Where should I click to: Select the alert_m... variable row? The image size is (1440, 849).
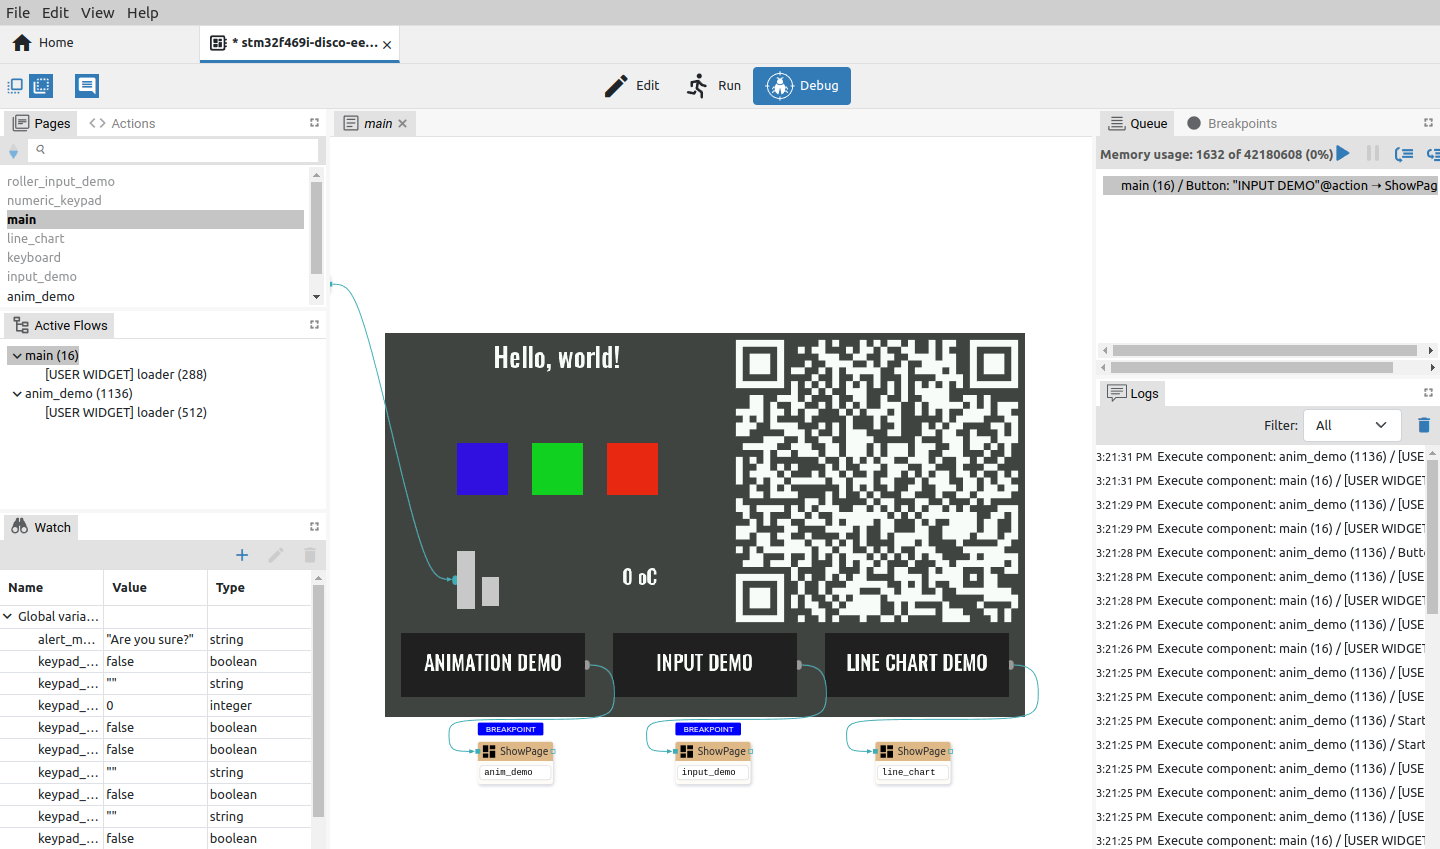pyautogui.click(x=156, y=639)
